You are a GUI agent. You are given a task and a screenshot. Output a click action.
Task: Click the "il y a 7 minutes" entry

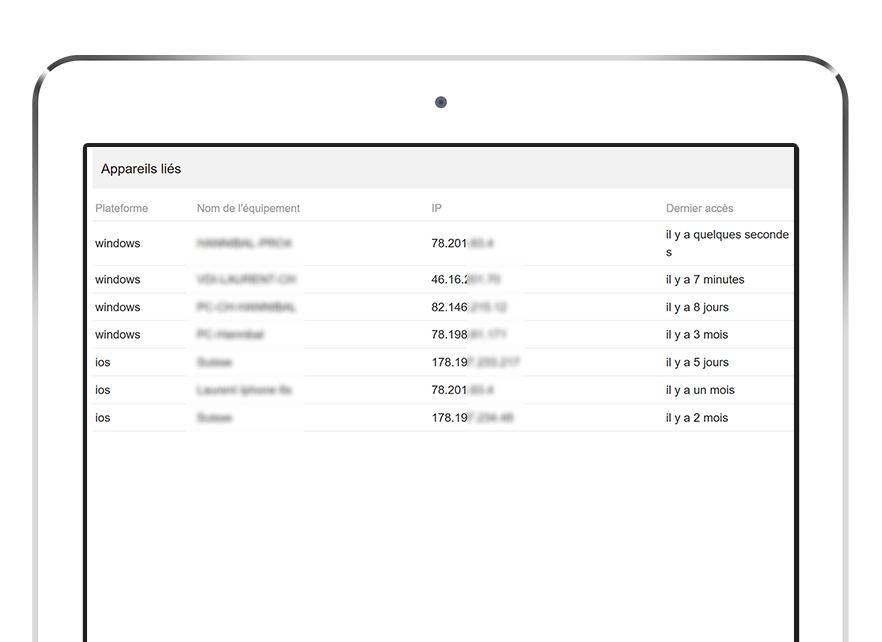click(705, 280)
